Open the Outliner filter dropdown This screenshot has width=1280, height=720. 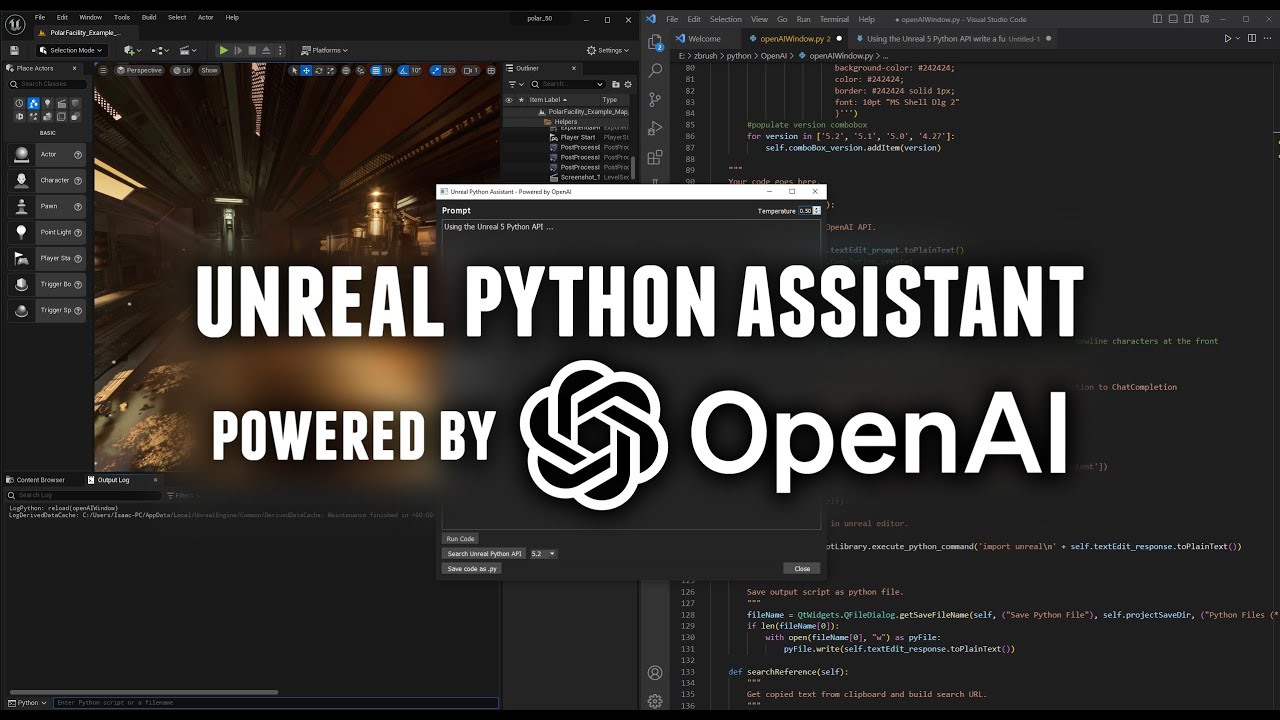pyautogui.click(x=515, y=84)
